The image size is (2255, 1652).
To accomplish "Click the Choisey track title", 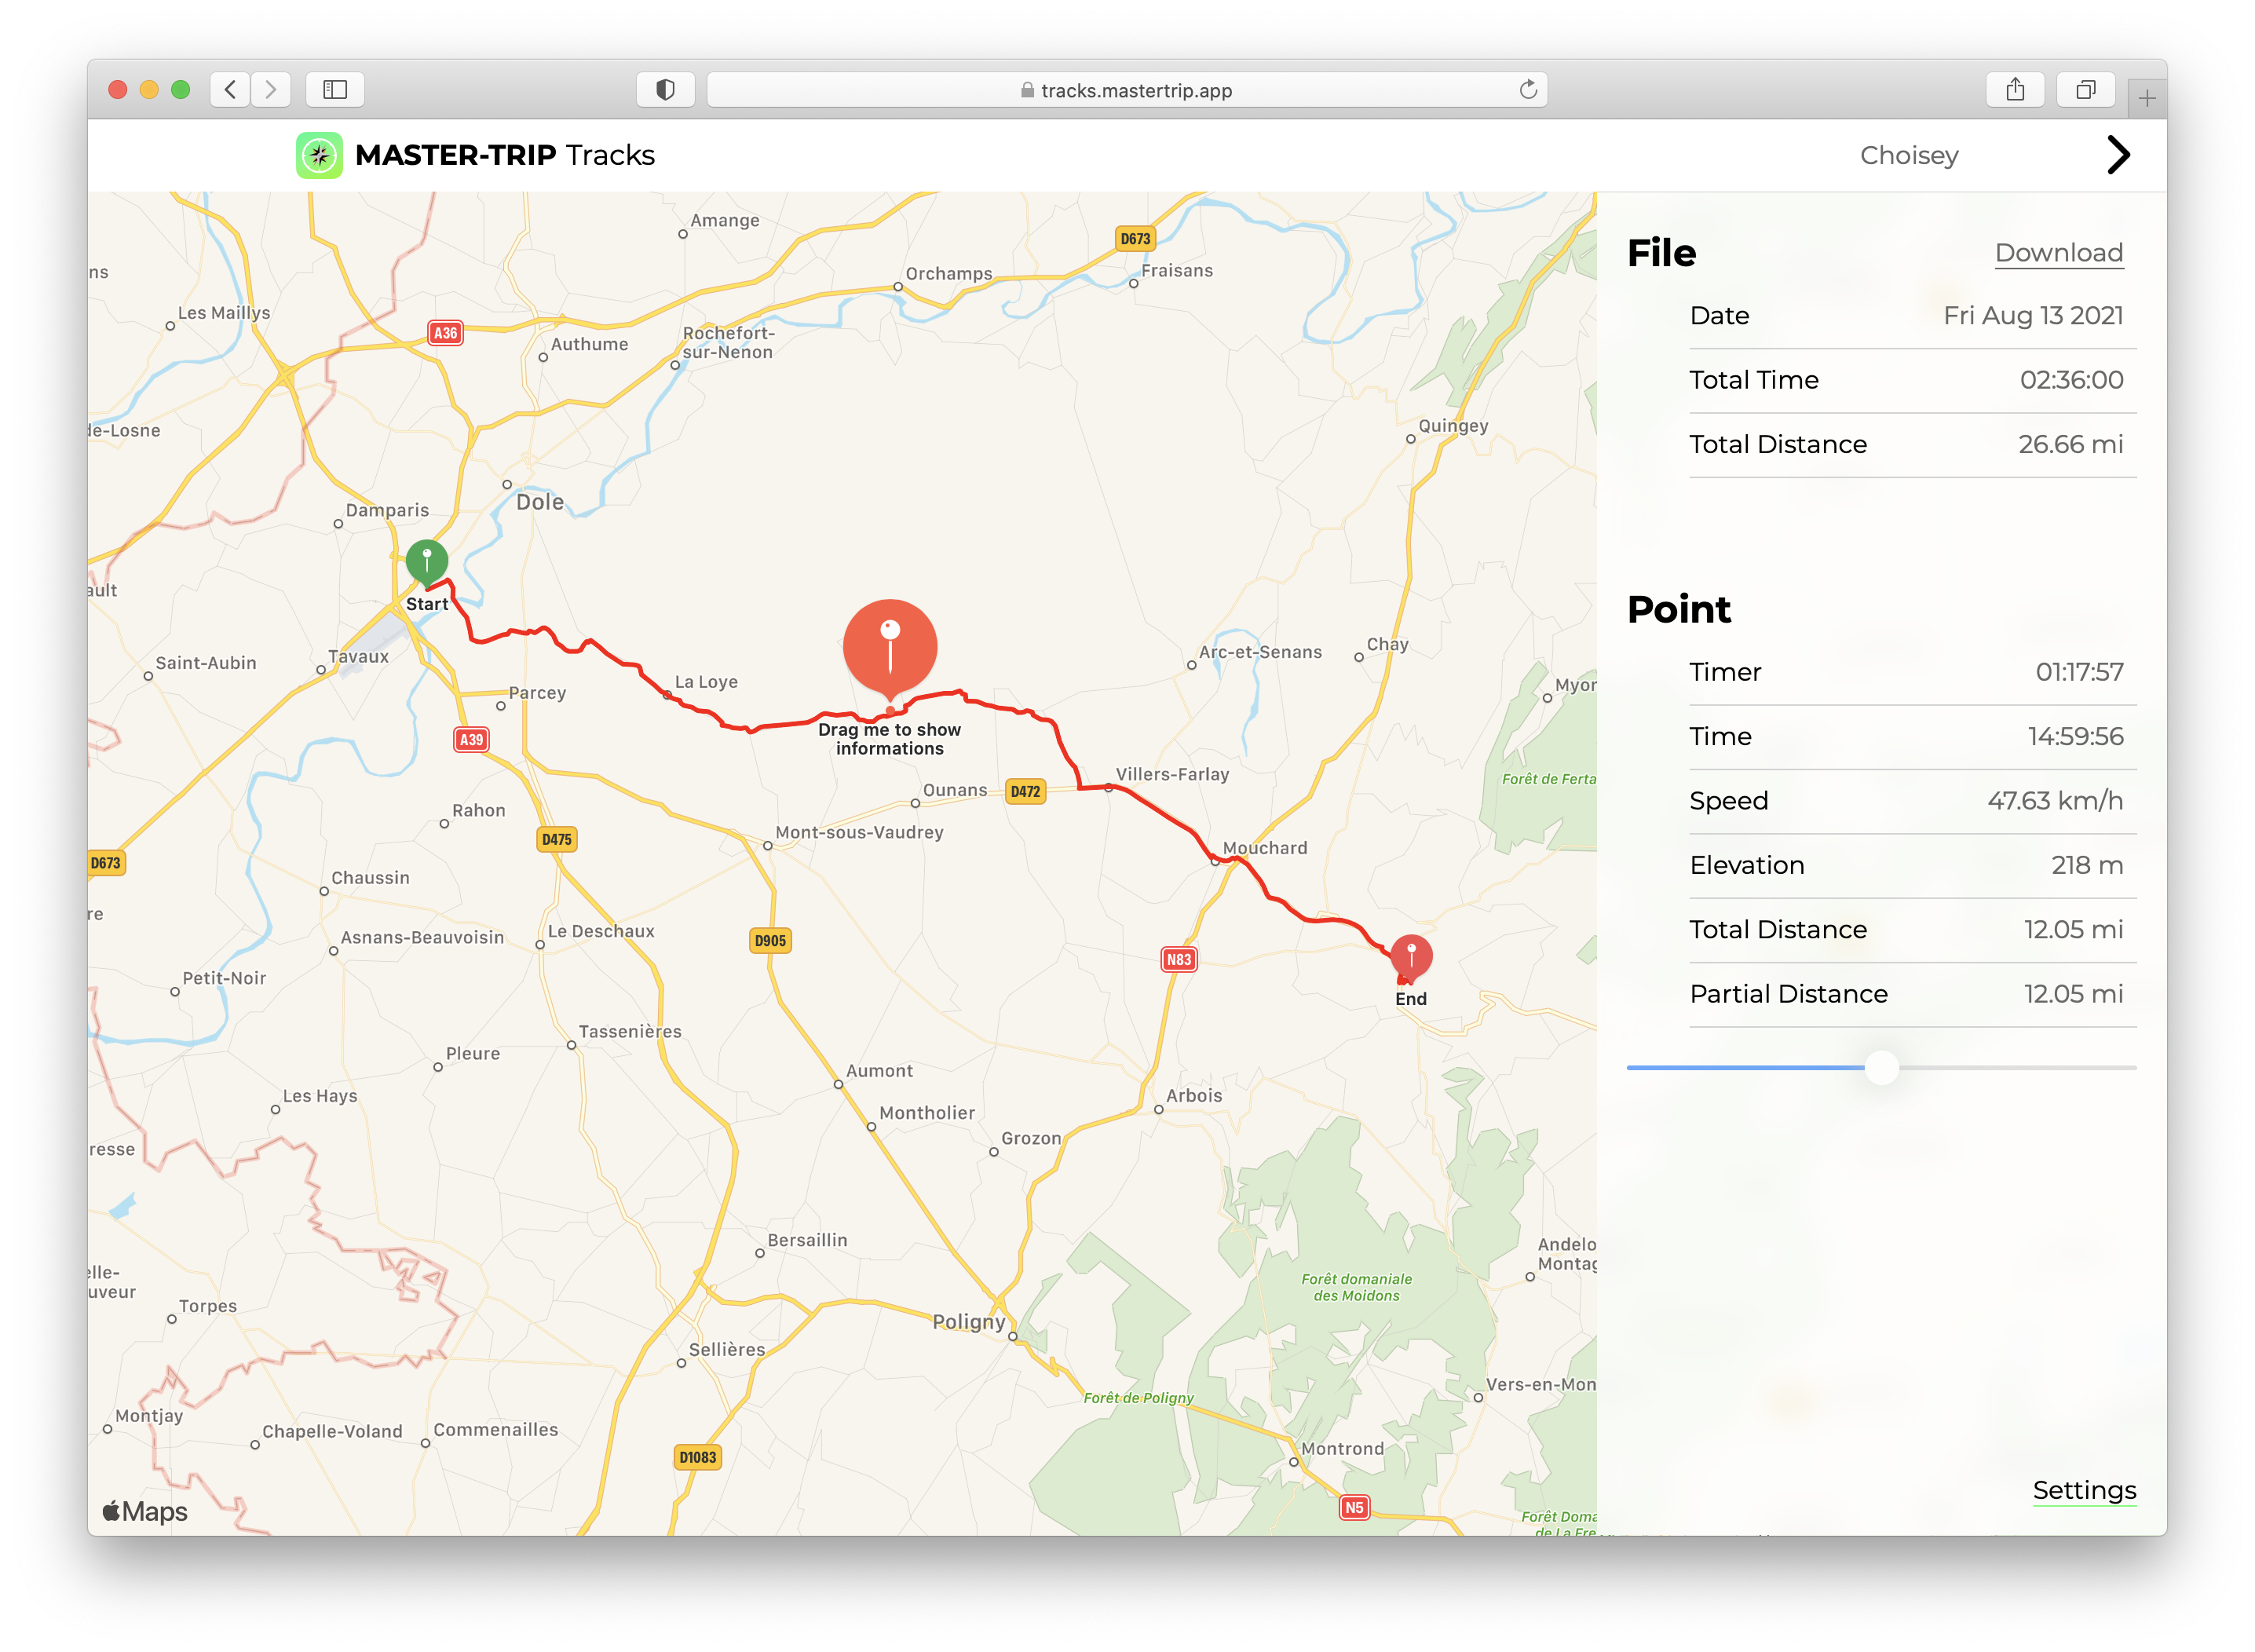I will [x=1908, y=155].
